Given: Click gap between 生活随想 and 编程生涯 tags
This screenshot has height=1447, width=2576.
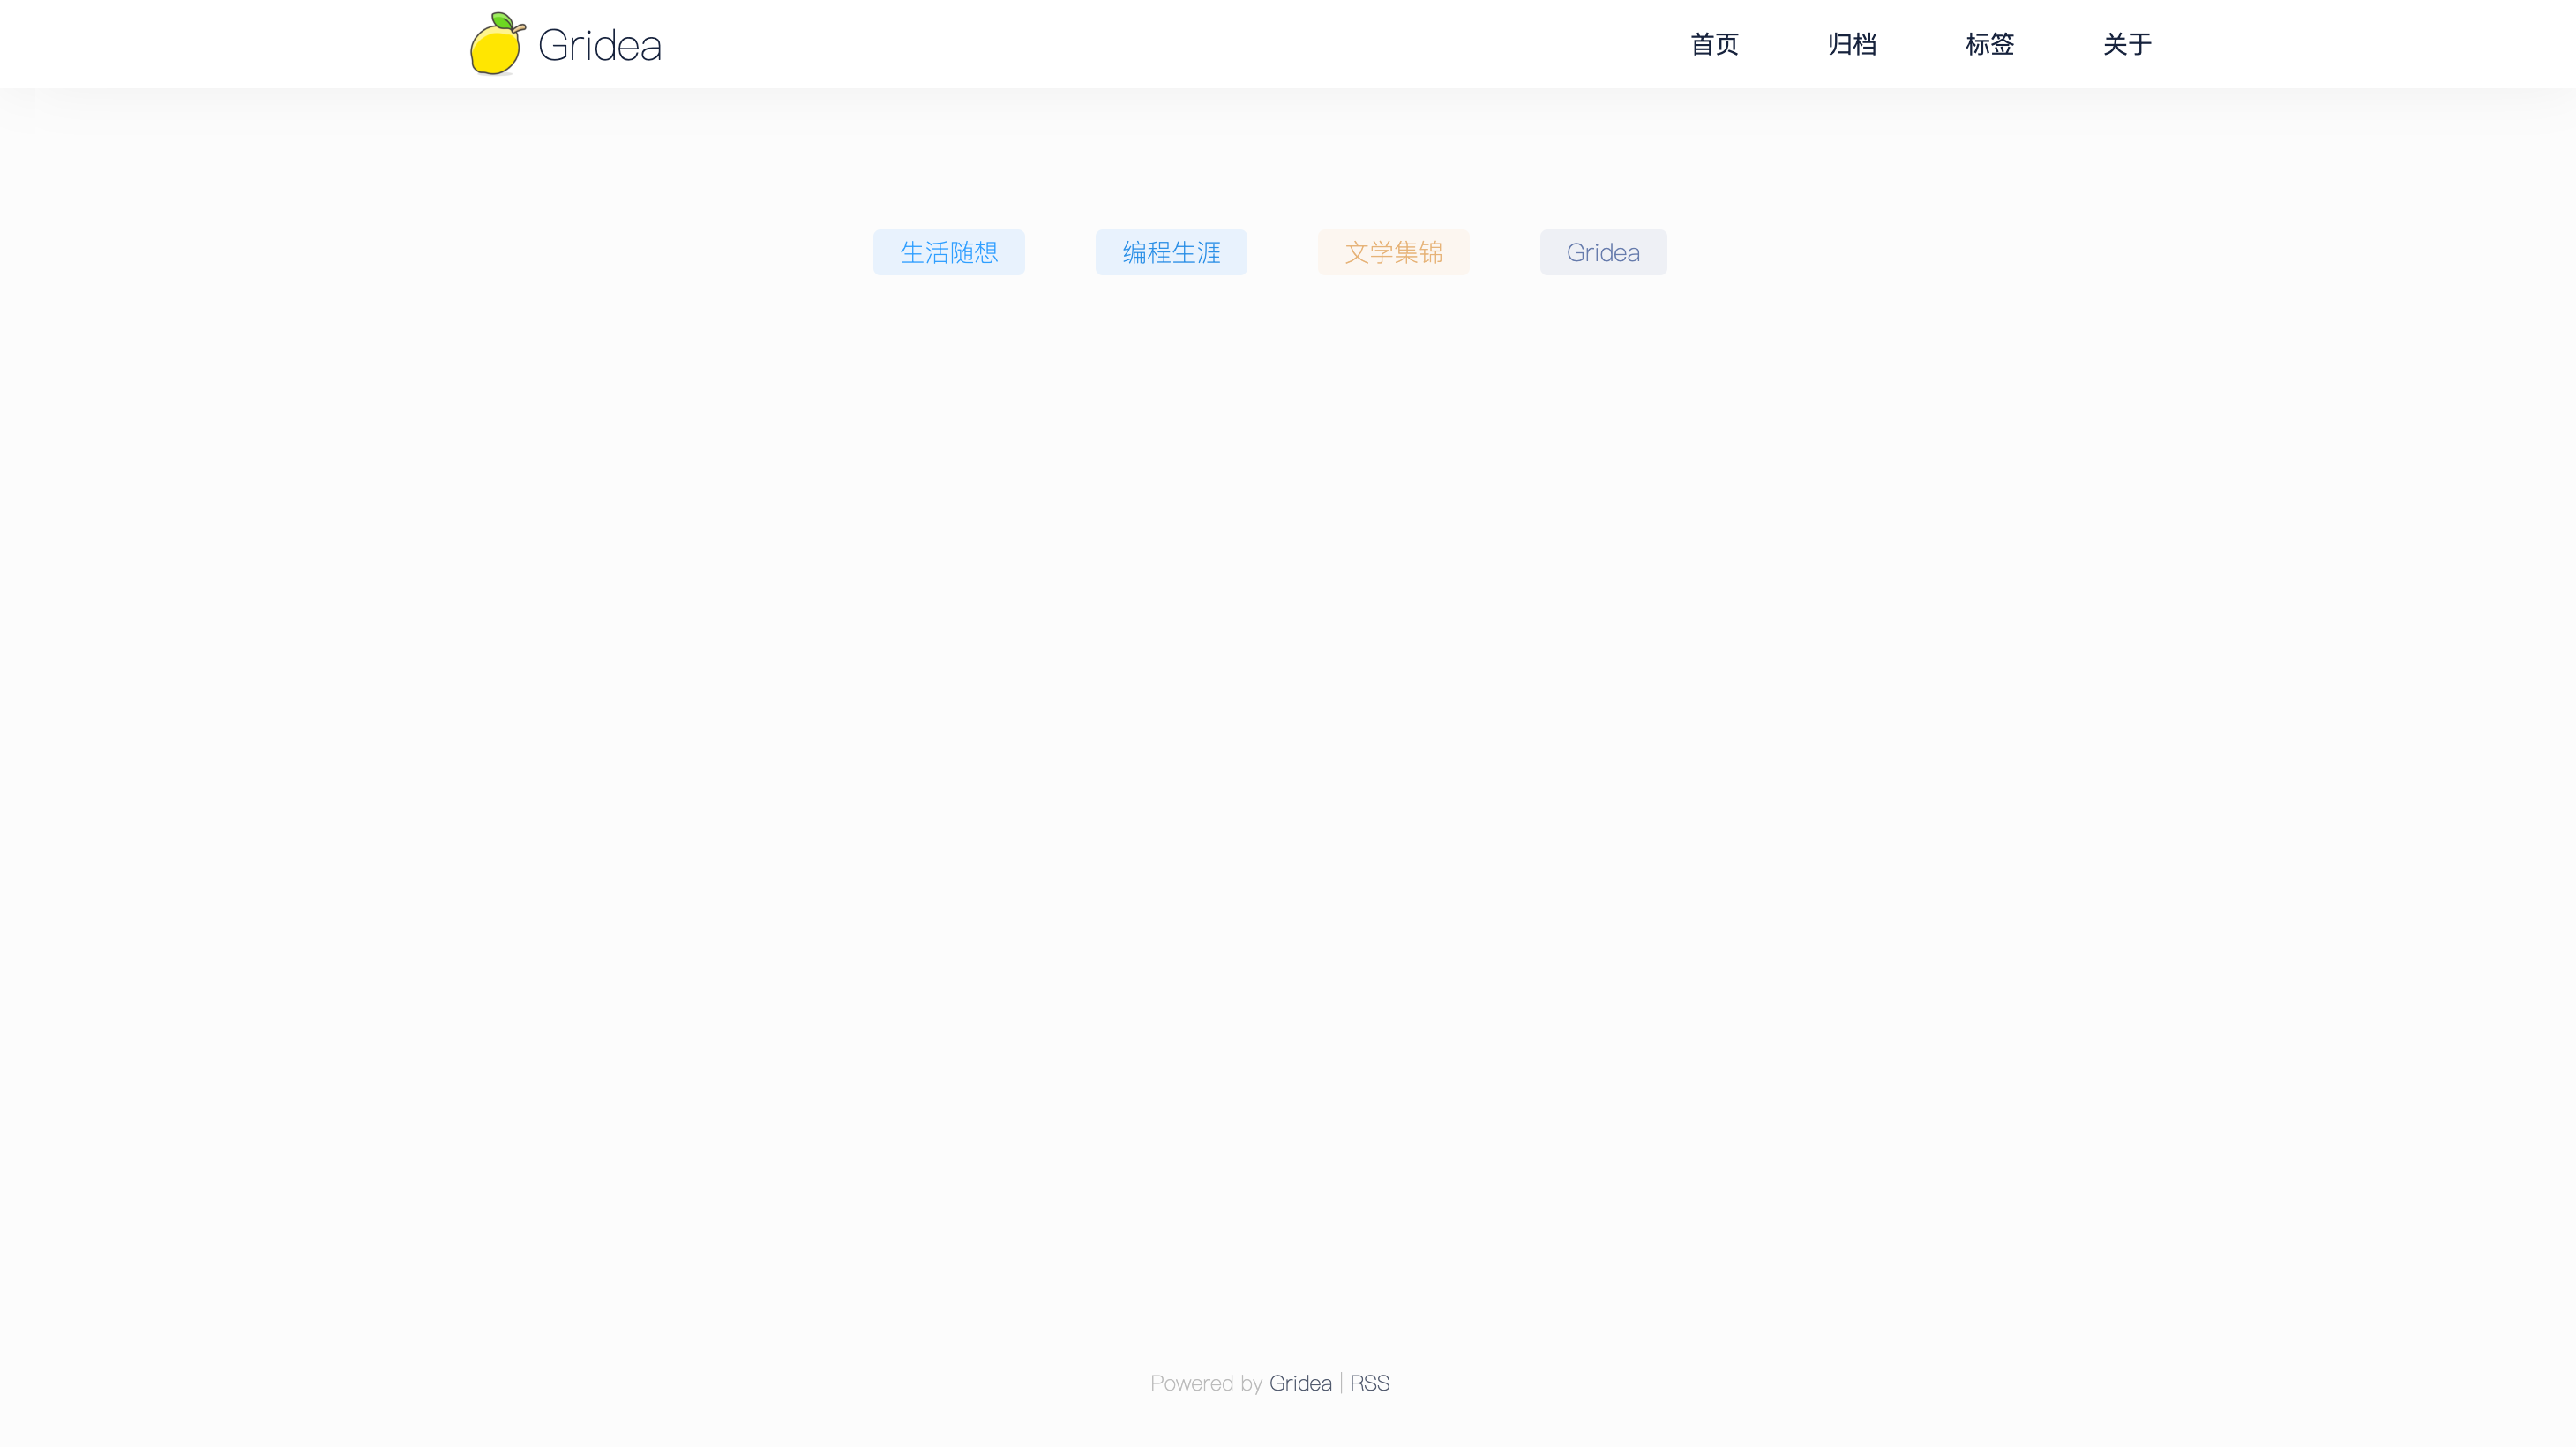Looking at the screenshot, I should click(x=1060, y=252).
